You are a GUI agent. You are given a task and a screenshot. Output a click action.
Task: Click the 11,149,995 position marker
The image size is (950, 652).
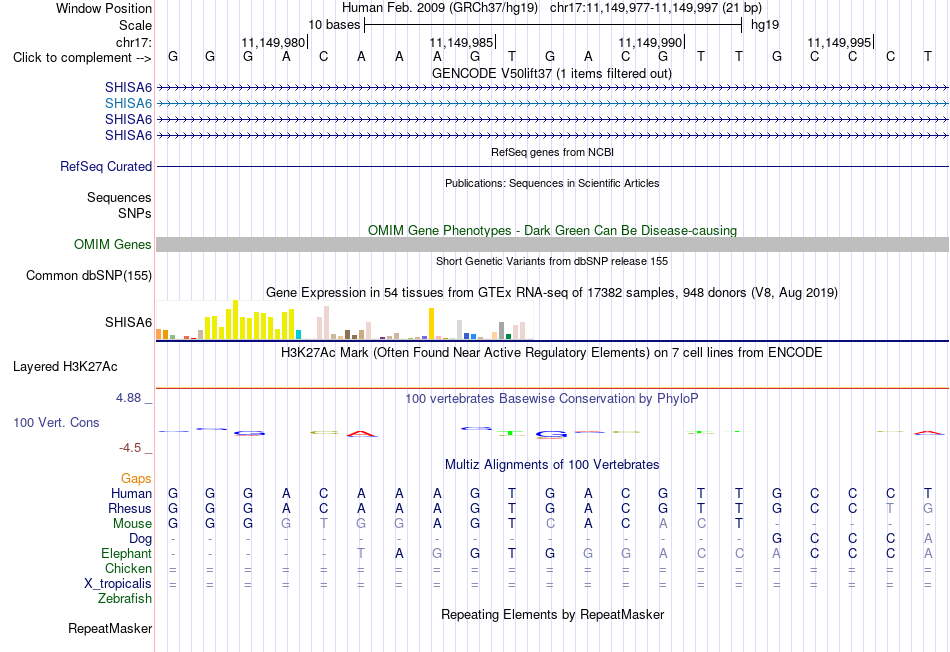pos(840,42)
